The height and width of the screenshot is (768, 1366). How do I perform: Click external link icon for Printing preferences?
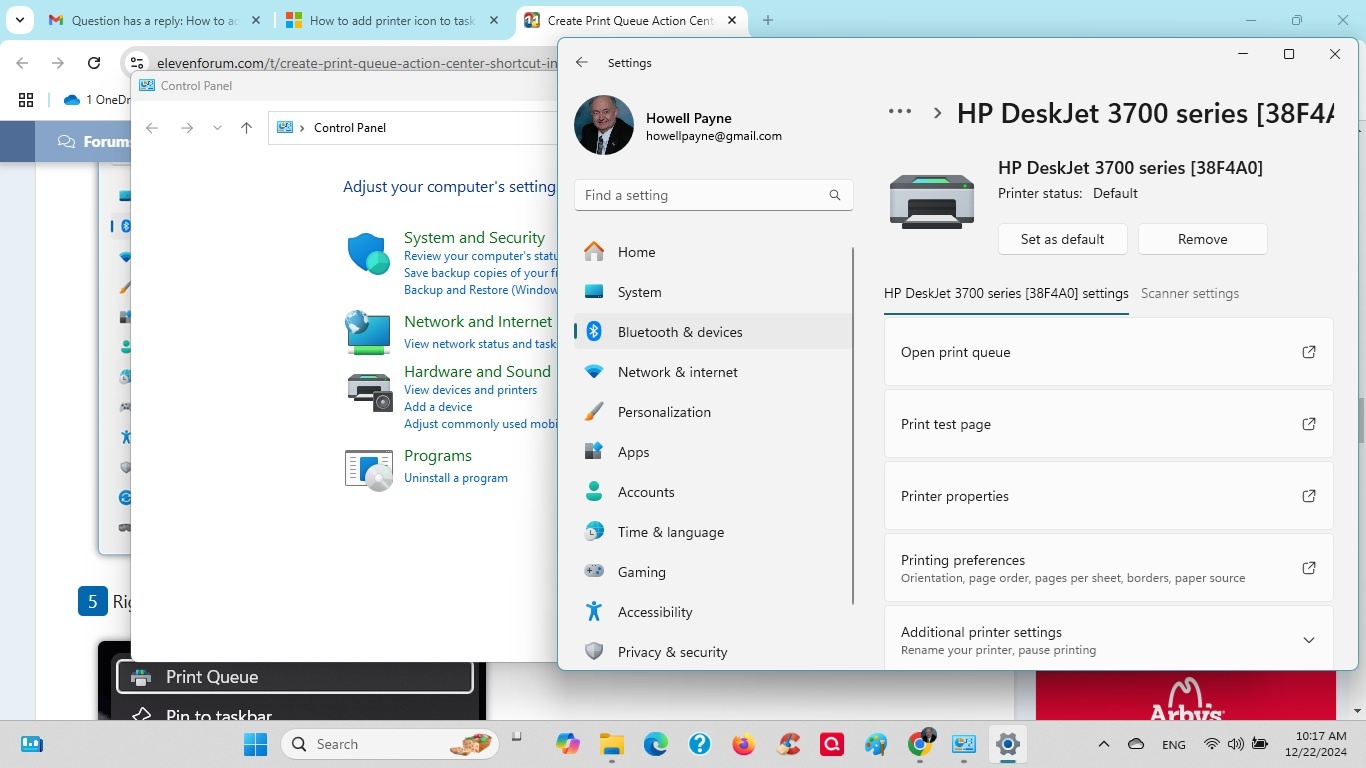click(1308, 568)
